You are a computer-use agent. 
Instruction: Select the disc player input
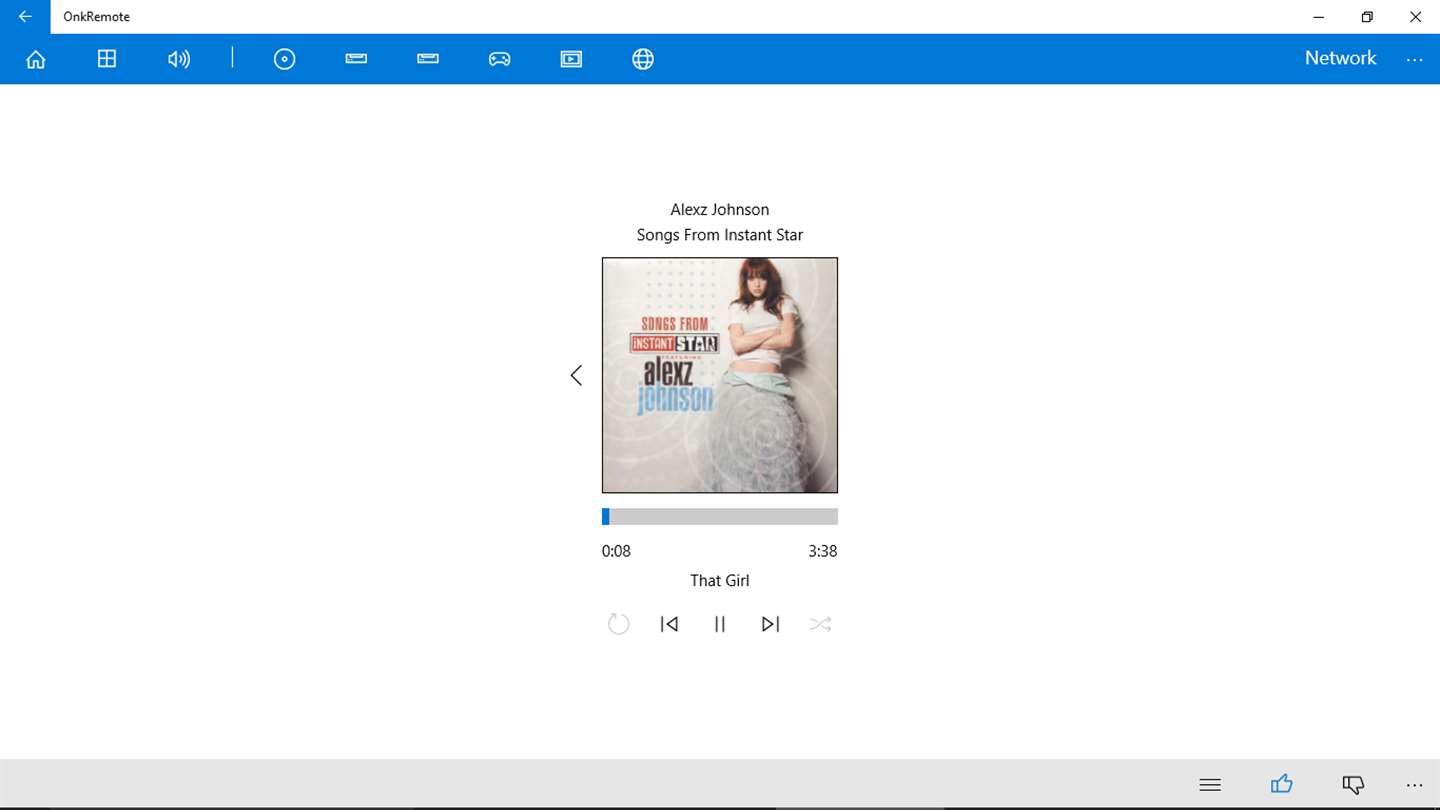(x=285, y=59)
